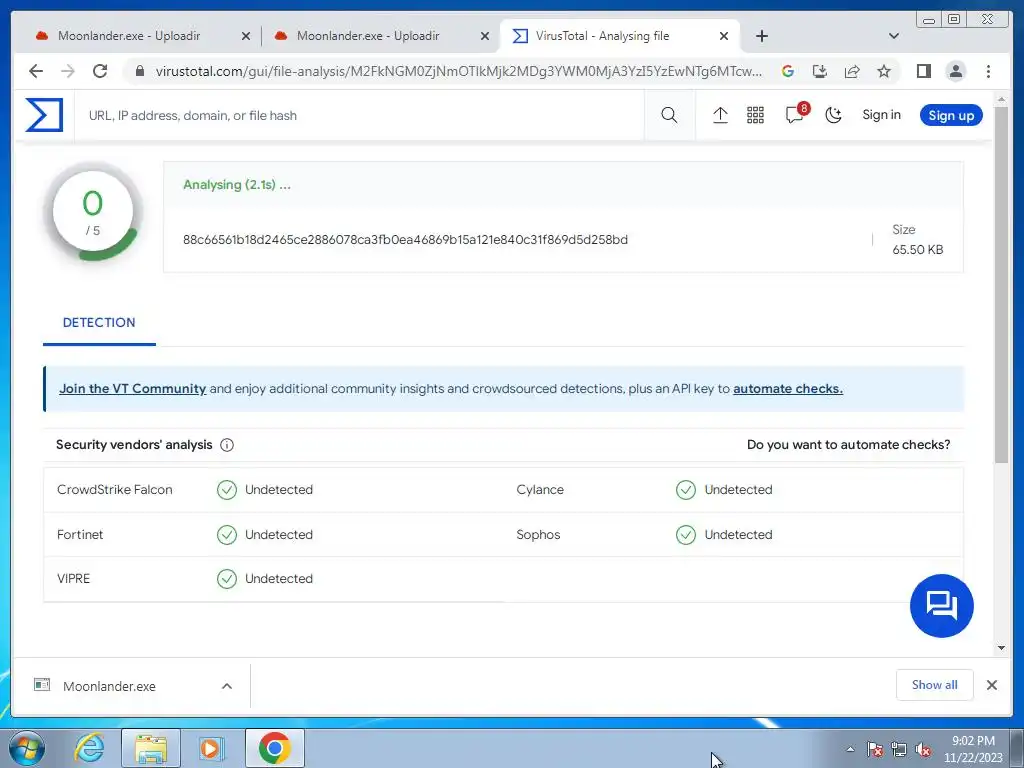This screenshot has height=768, width=1024.
Task: Launch Internet Explorer from the taskbar
Action: 90,748
